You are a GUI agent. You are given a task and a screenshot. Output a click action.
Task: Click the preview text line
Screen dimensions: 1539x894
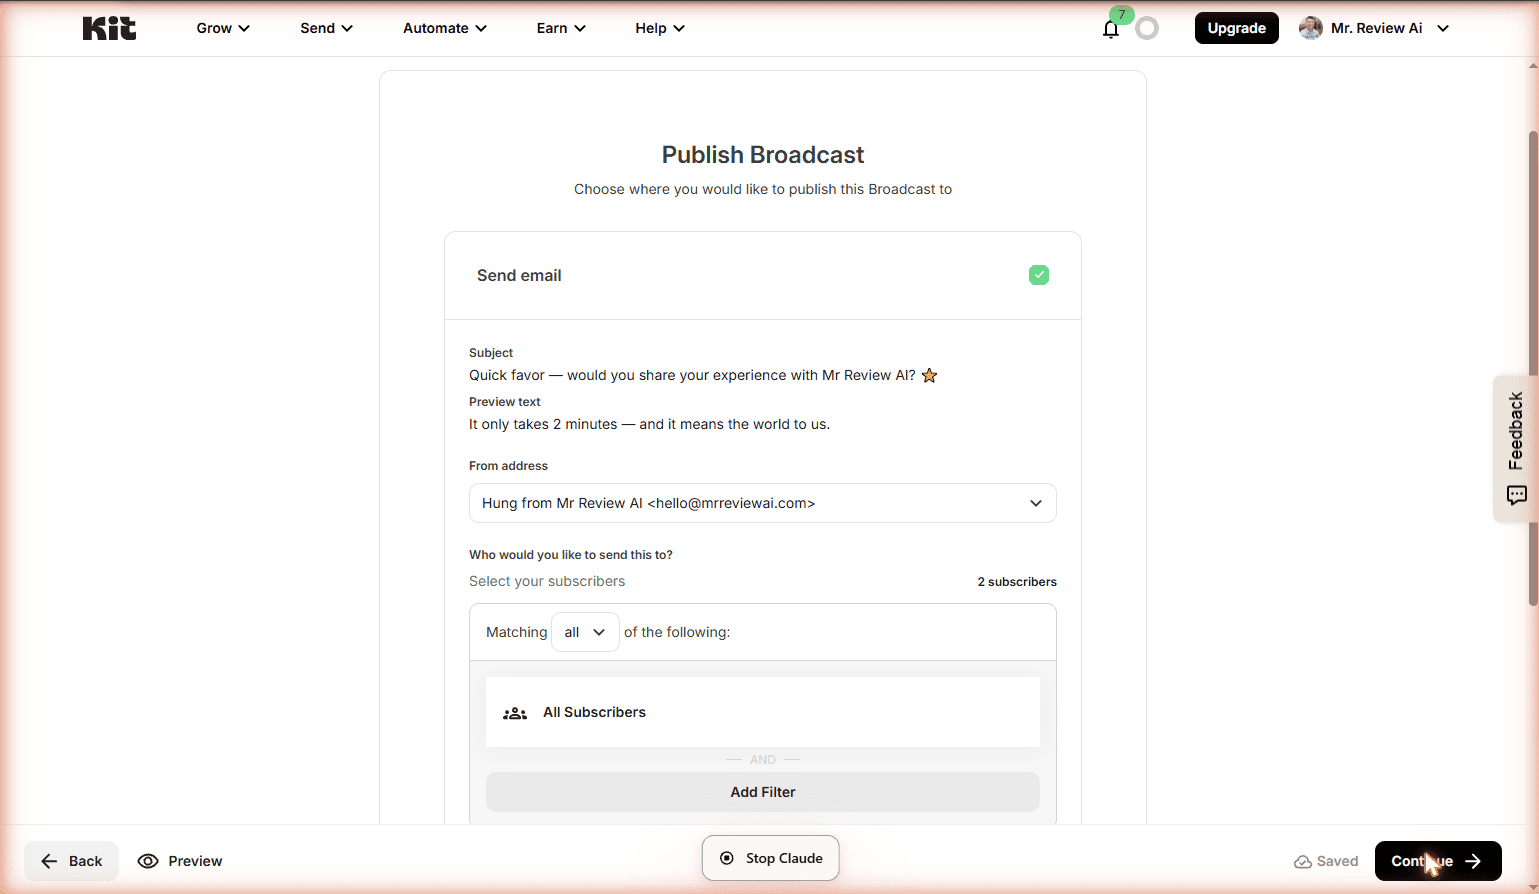tap(649, 424)
